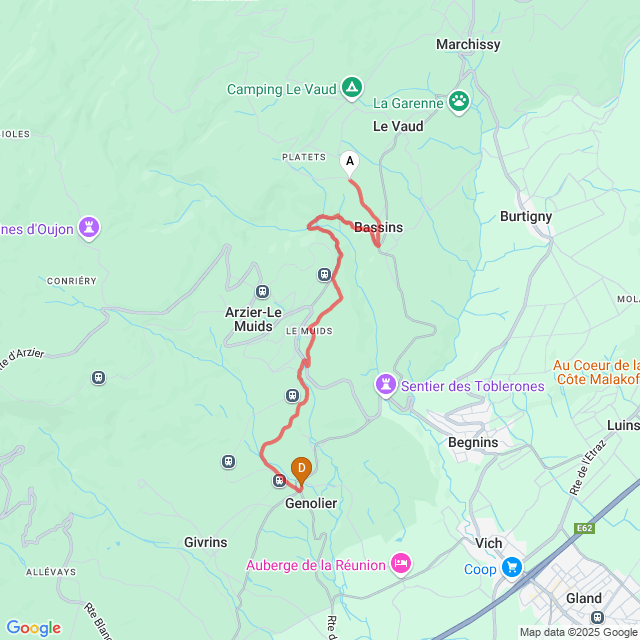Select the Gland train station icon

[x=597, y=617]
